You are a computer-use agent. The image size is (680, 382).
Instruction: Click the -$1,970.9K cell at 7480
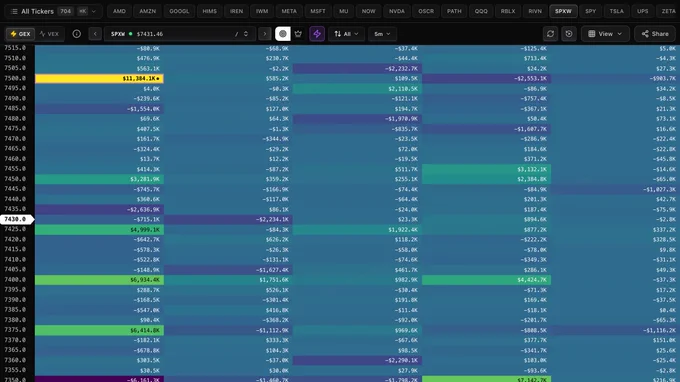(357, 119)
